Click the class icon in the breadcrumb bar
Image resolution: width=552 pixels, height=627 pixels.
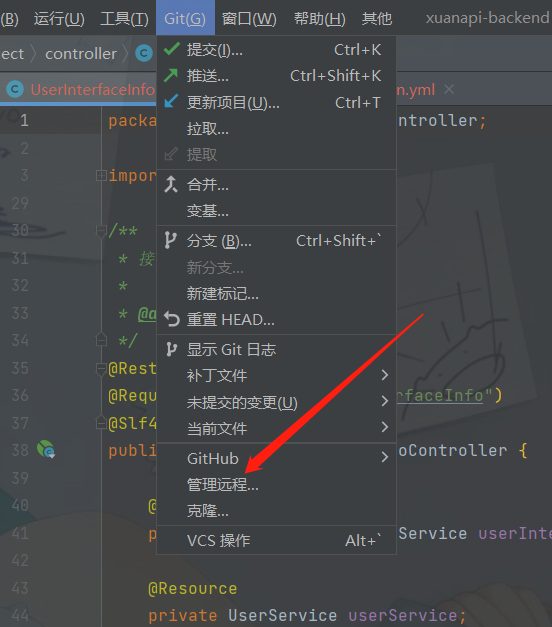coord(144,53)
